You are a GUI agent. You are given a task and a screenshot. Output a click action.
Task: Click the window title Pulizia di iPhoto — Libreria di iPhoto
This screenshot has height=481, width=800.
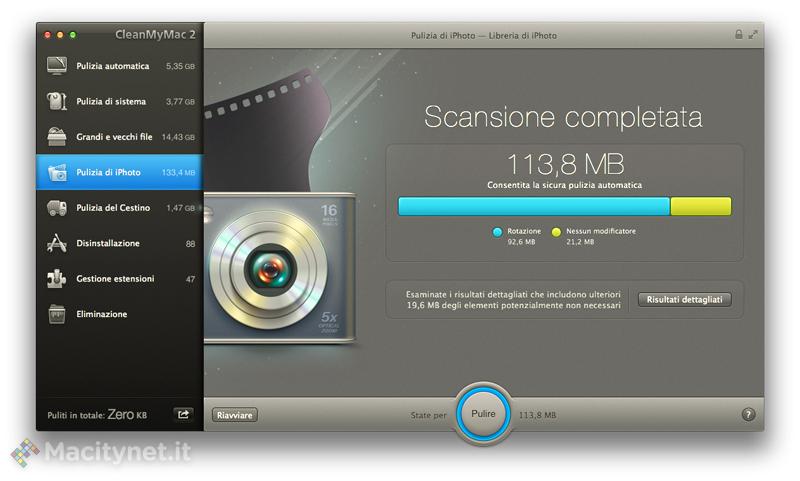[484, 35]
